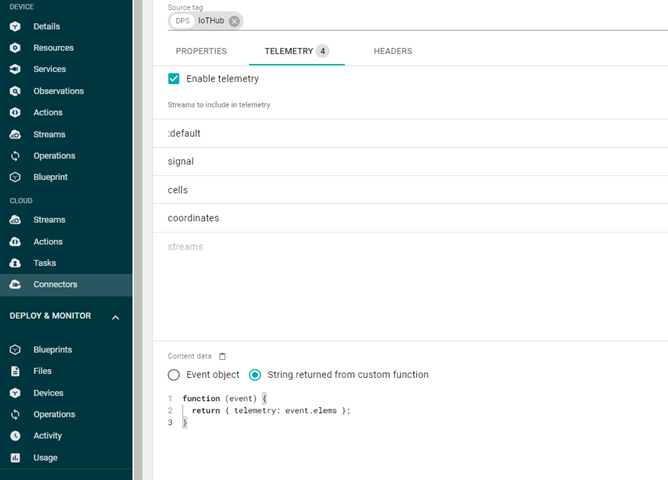Image resolution: width=668 pixels, height=480 pixels.
Task: Open the Usage page link
Action: pyautogui.click(x=46, y=458)
